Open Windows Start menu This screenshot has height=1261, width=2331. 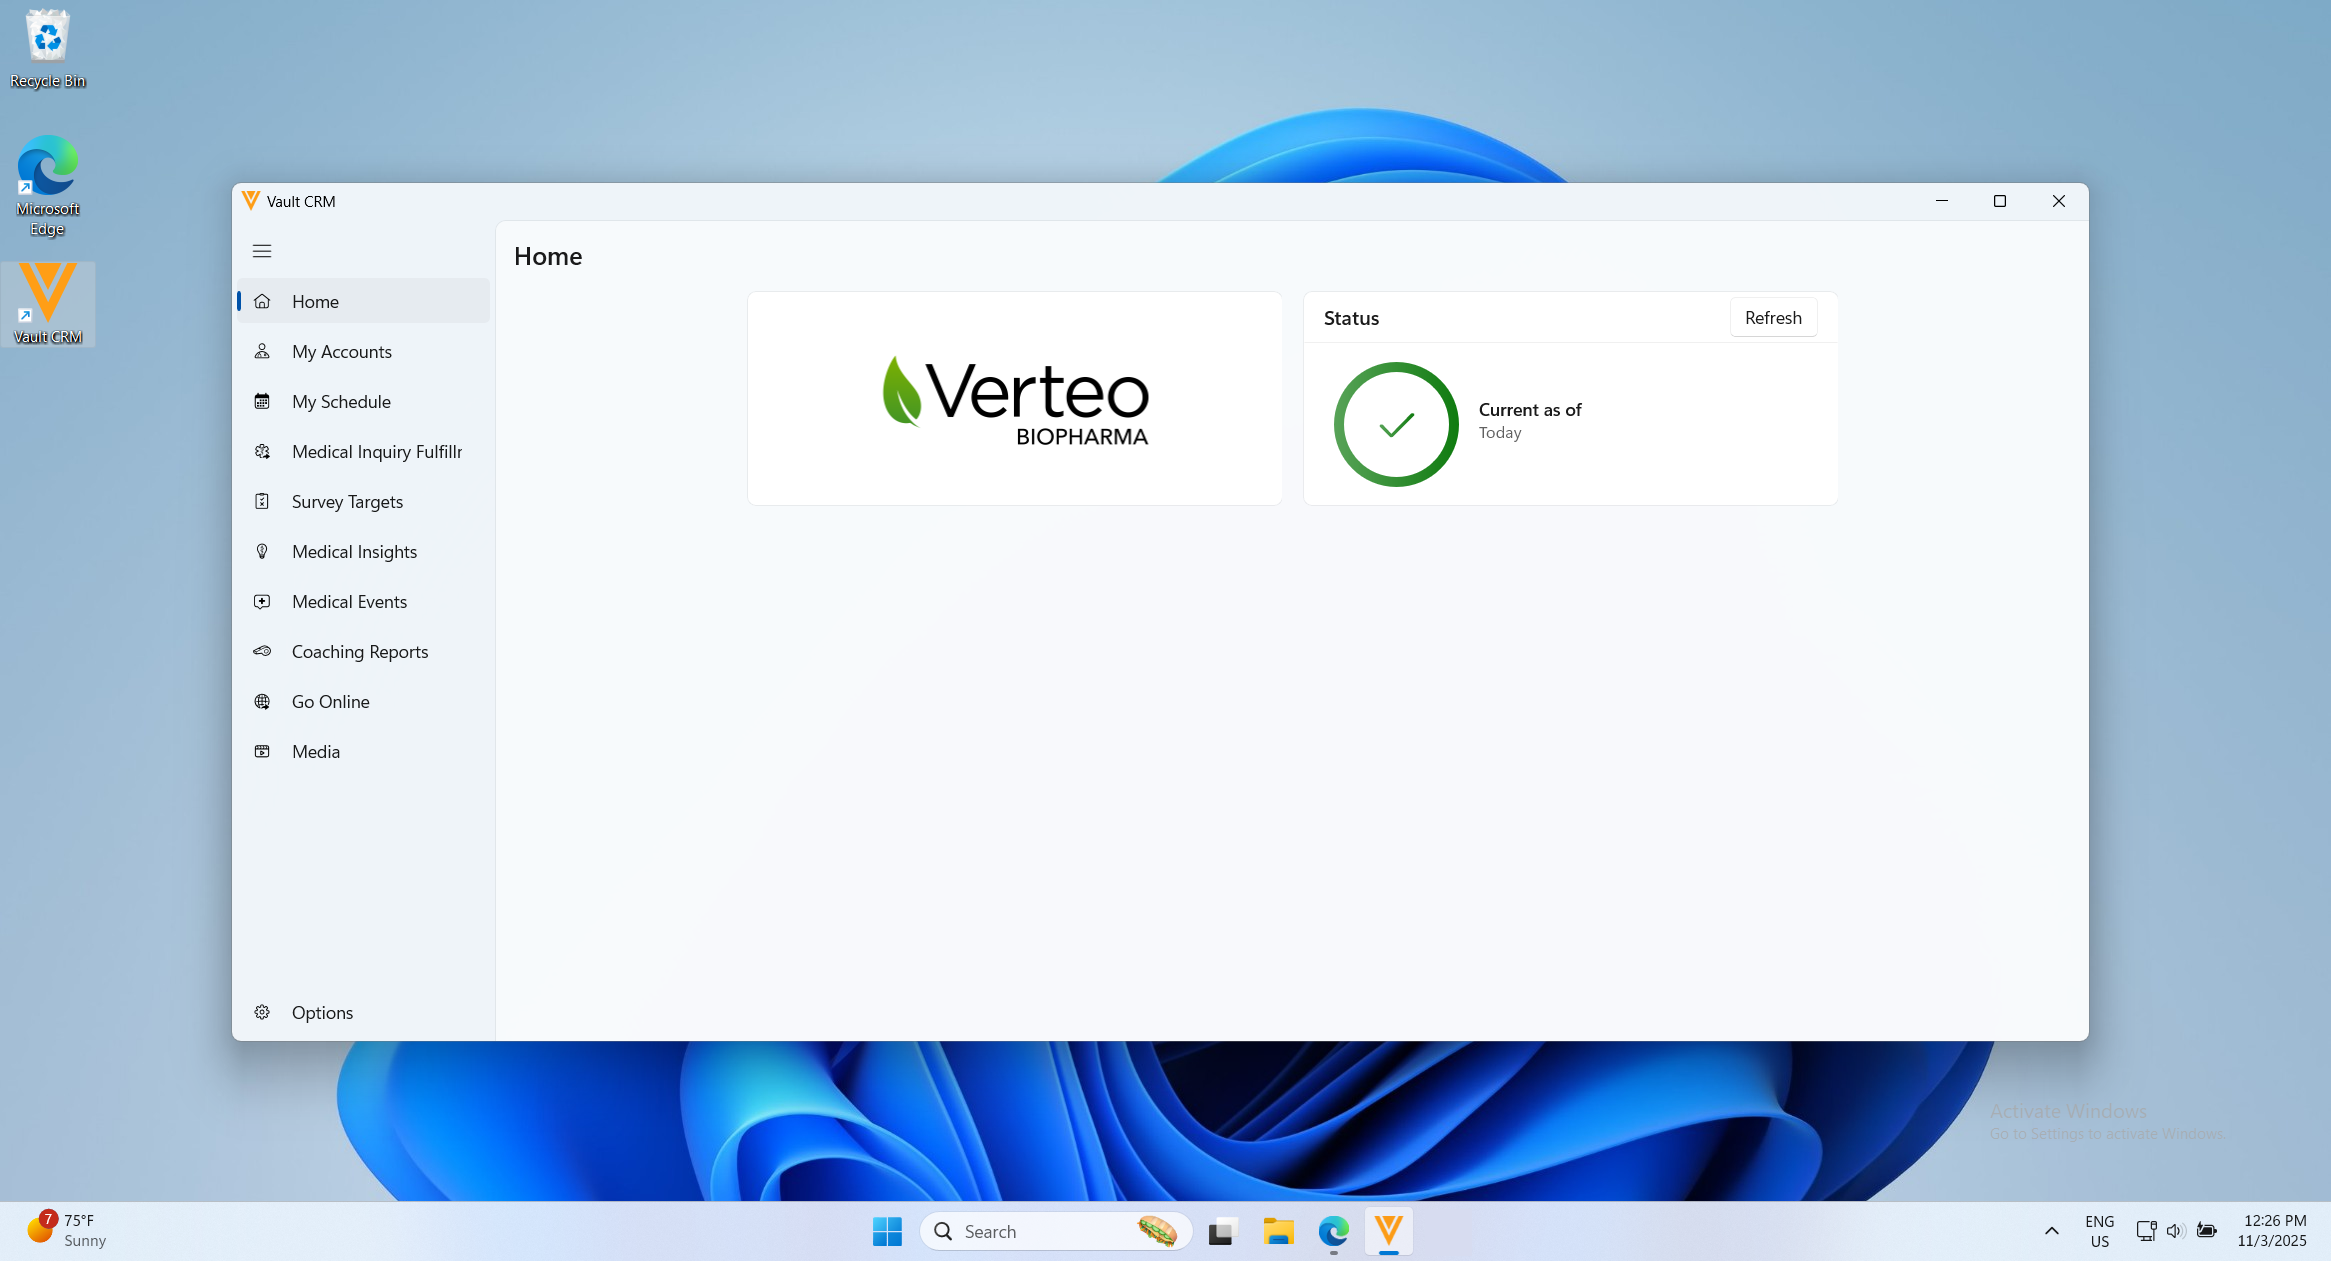point(887,1231)
